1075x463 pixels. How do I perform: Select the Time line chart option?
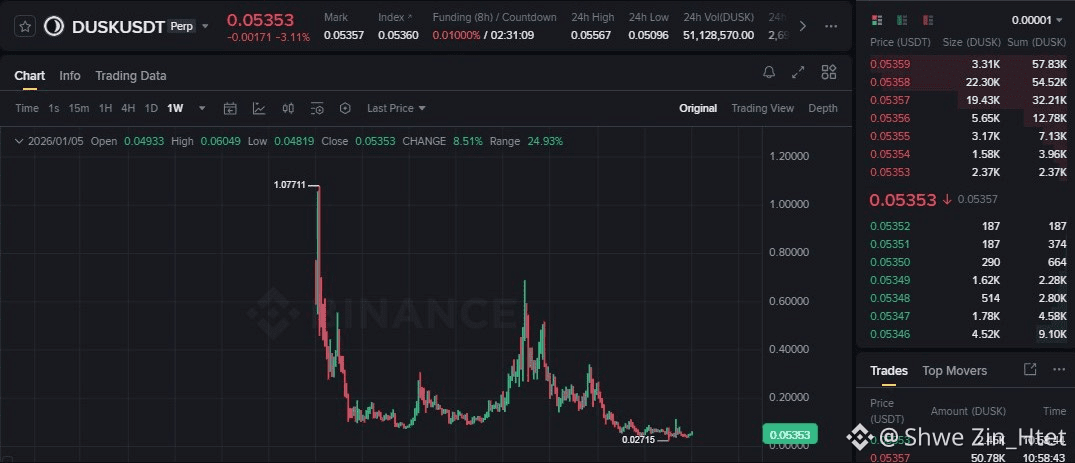click(x=27, y=108)
